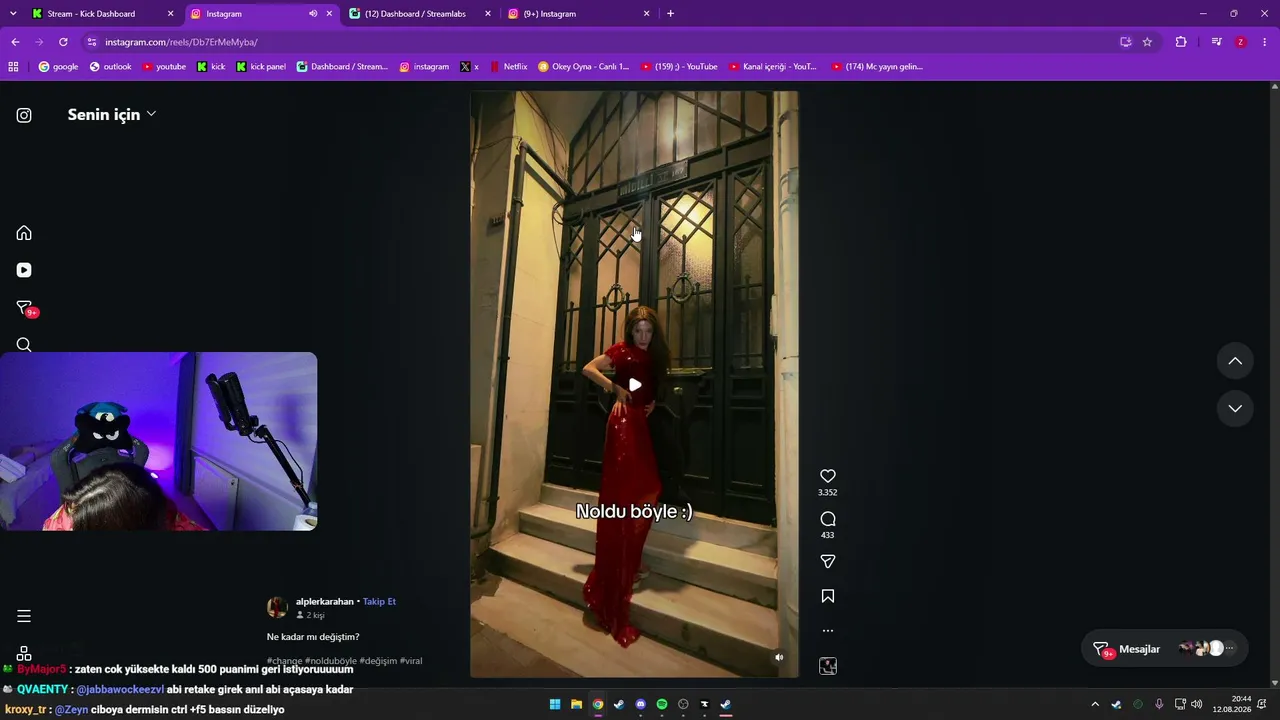Open the 'Mesajlar' floating messages button
This screenshot has width=1280, height=720.
[1165, 649]
